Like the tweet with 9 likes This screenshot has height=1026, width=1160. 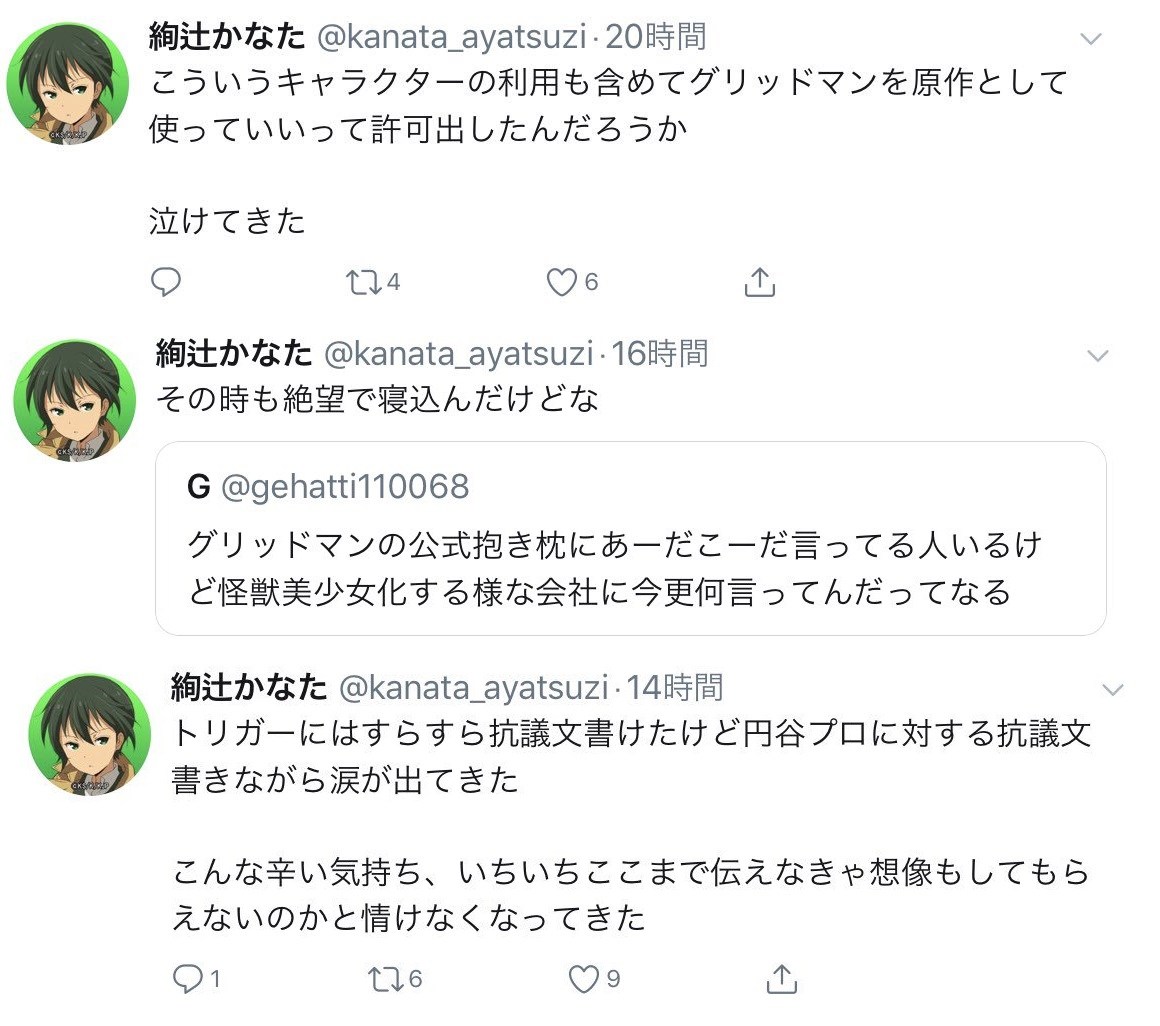click(583, 978)
